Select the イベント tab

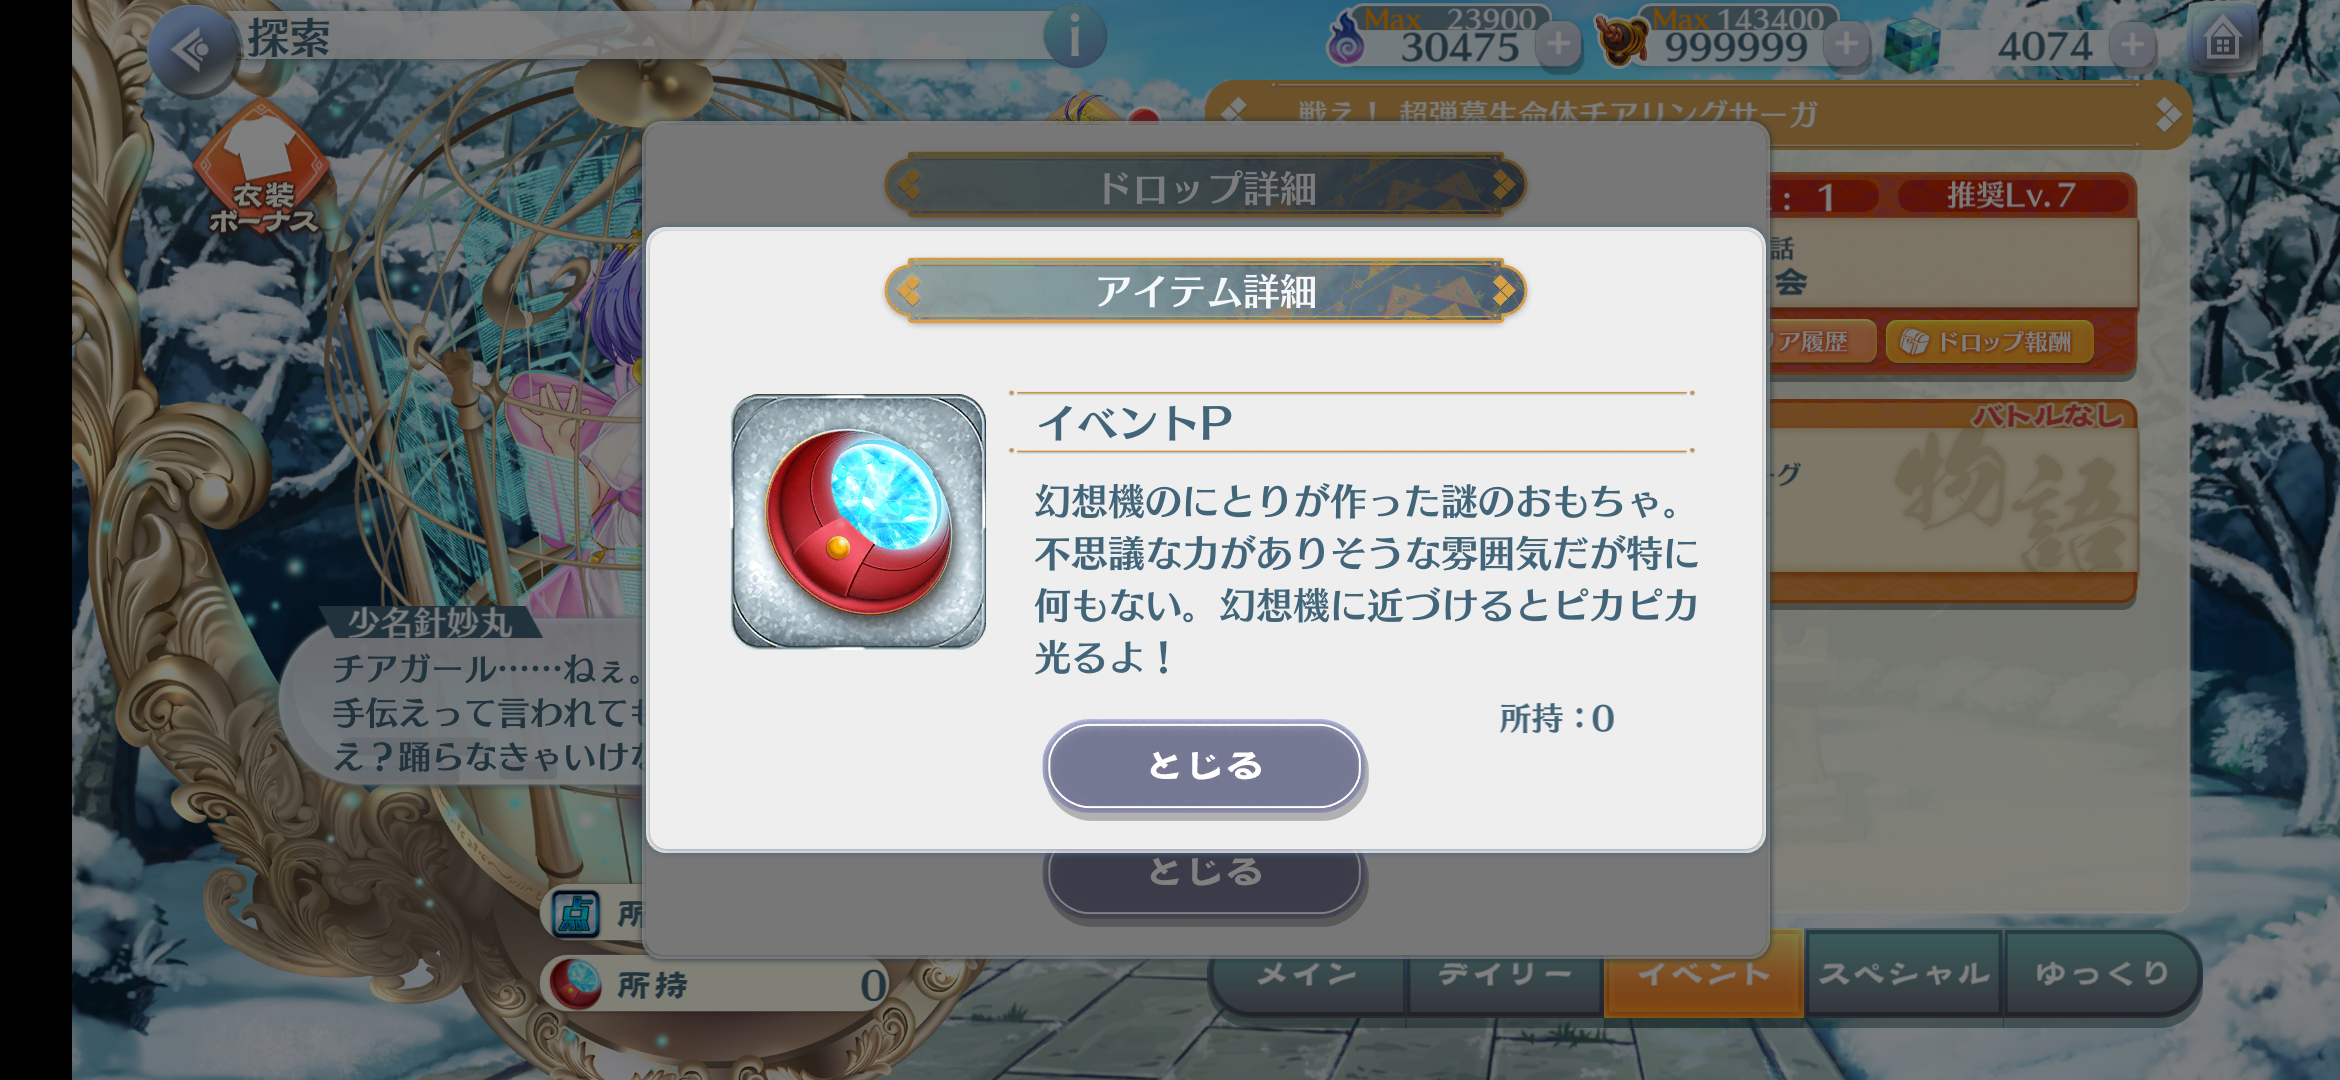1704,974
